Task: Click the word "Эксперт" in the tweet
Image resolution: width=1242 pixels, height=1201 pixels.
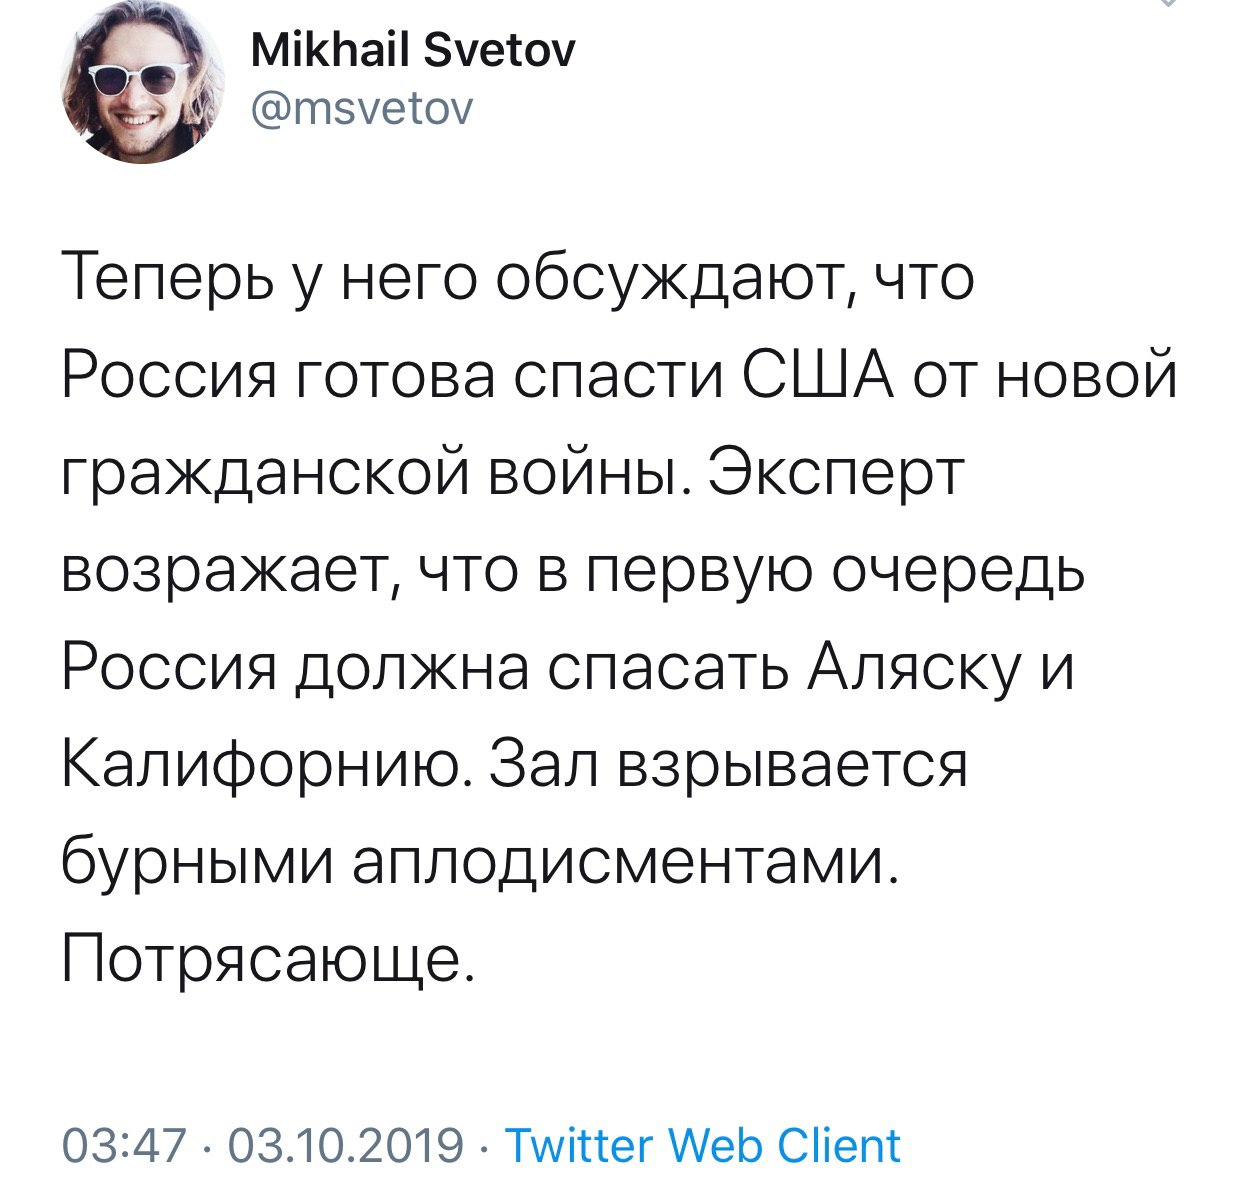Action: pos(834,474)
